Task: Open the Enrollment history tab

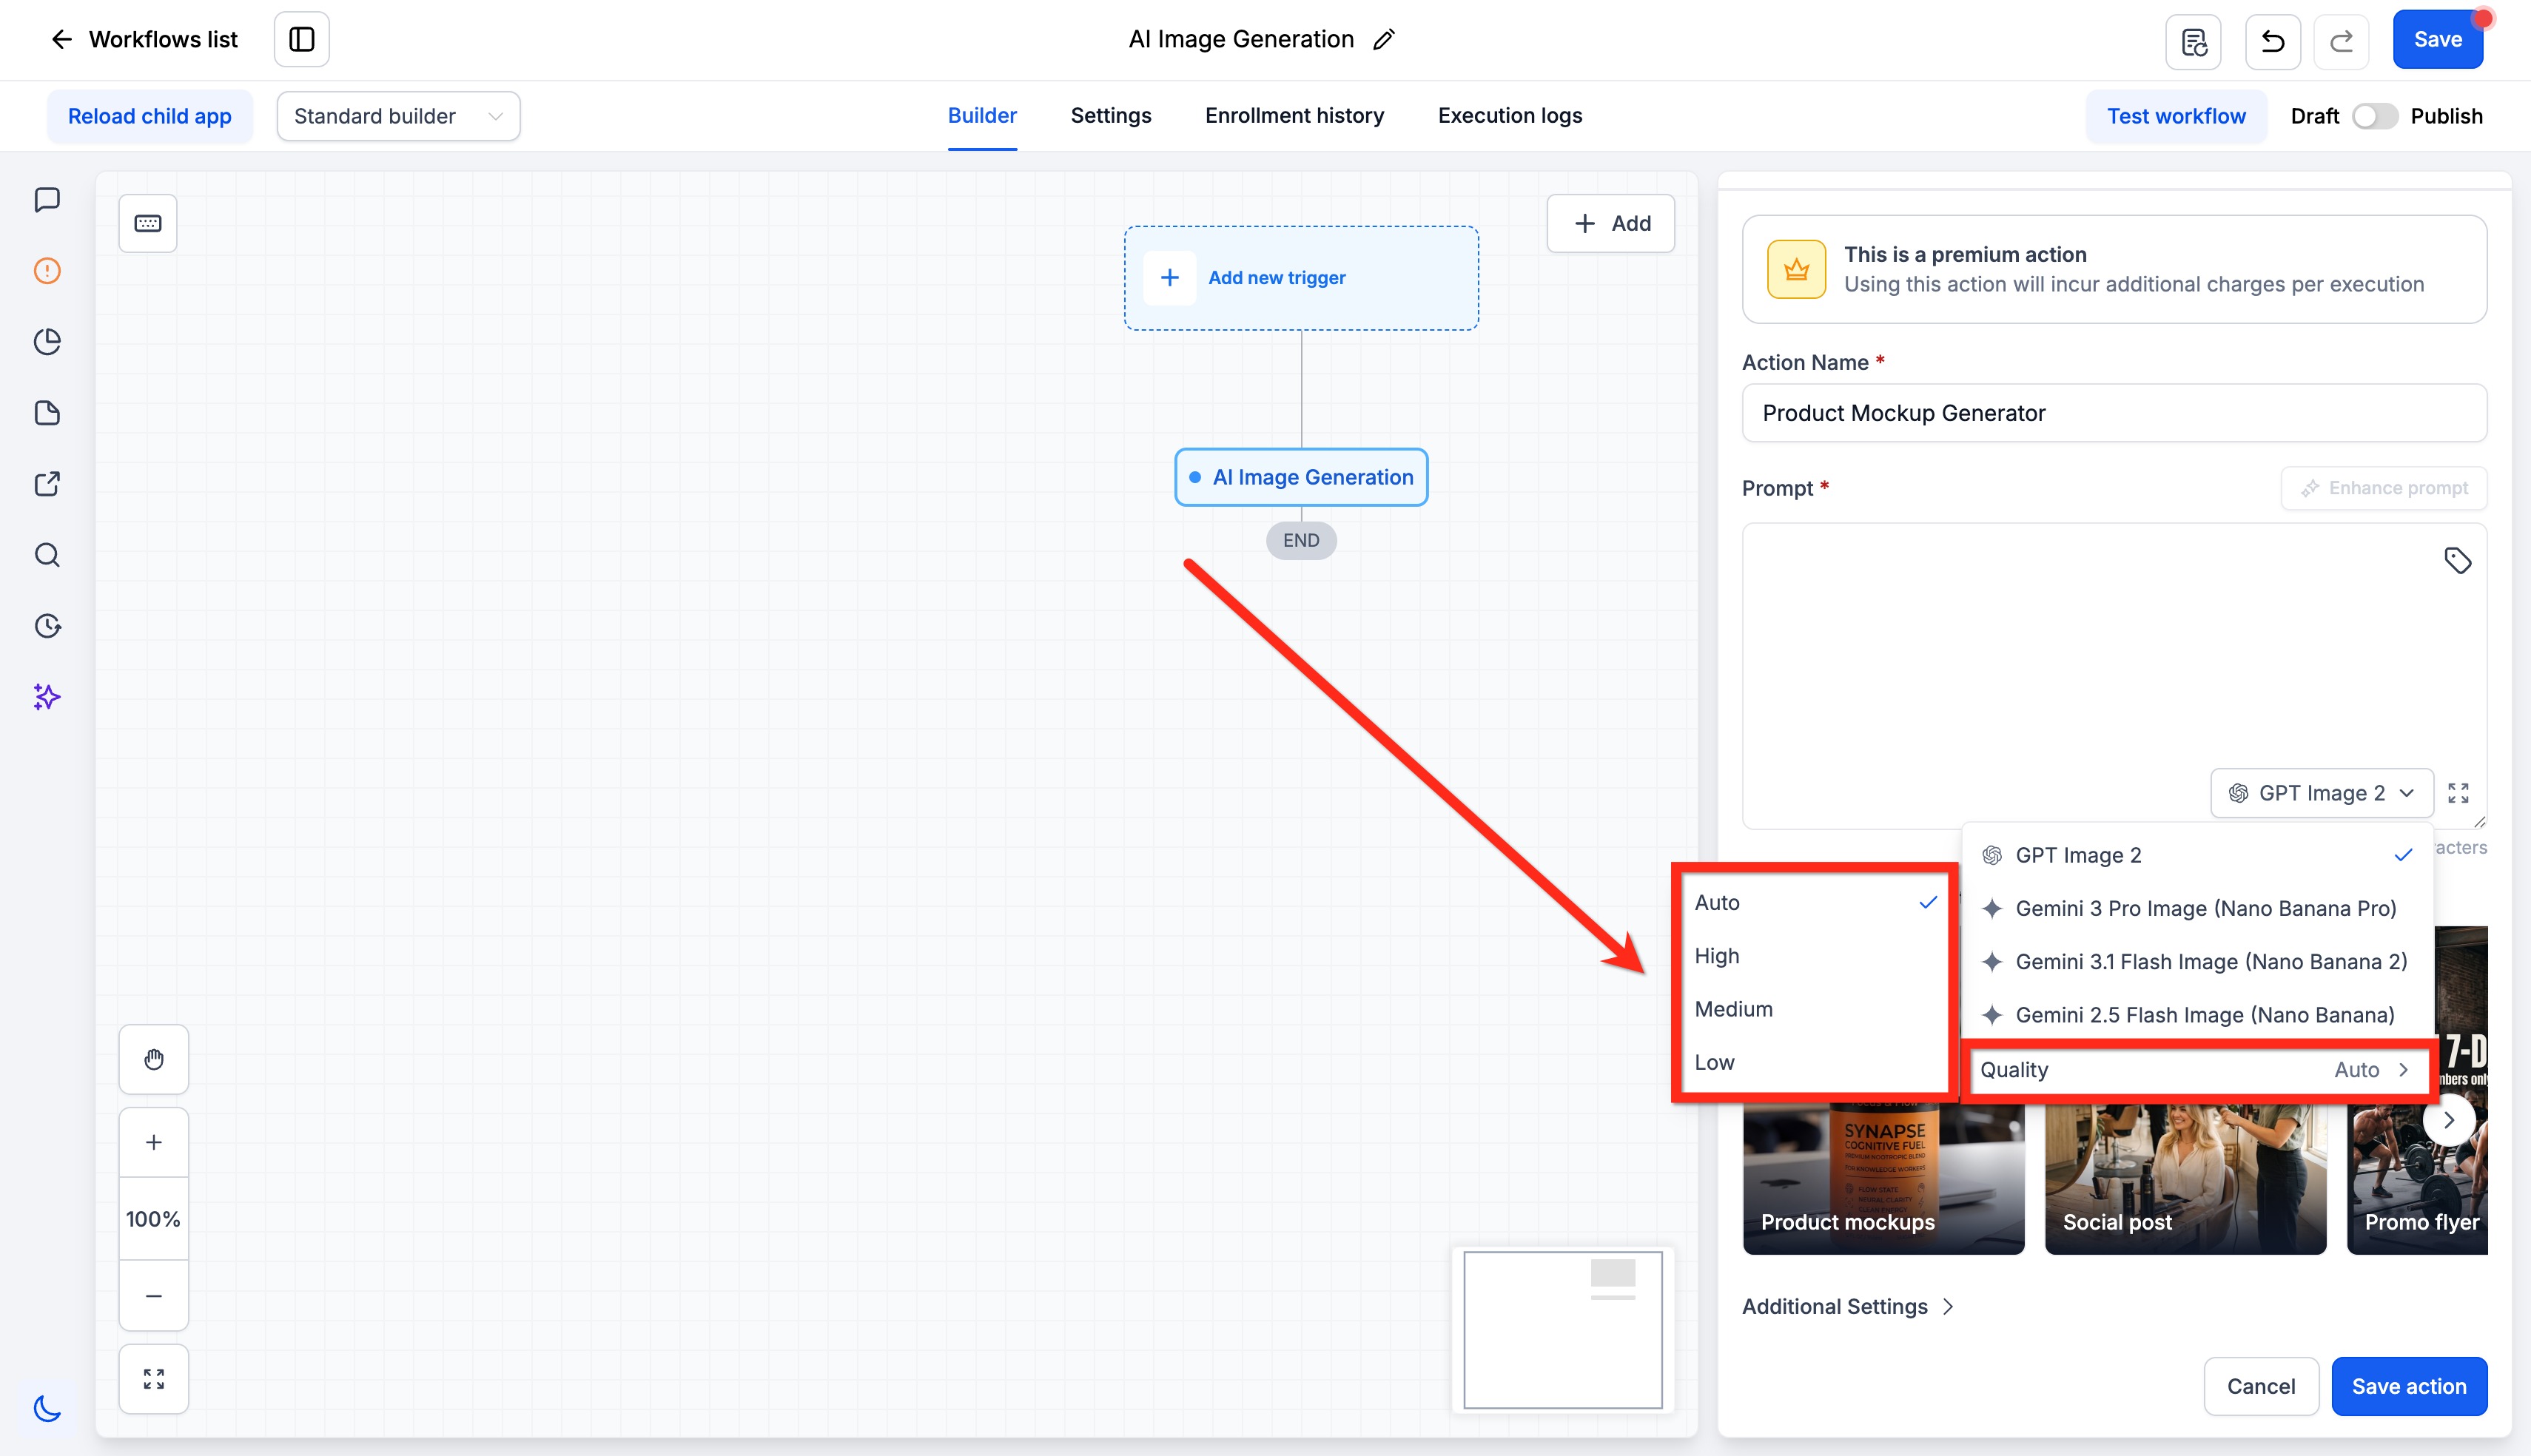Action: (1294, 115)
